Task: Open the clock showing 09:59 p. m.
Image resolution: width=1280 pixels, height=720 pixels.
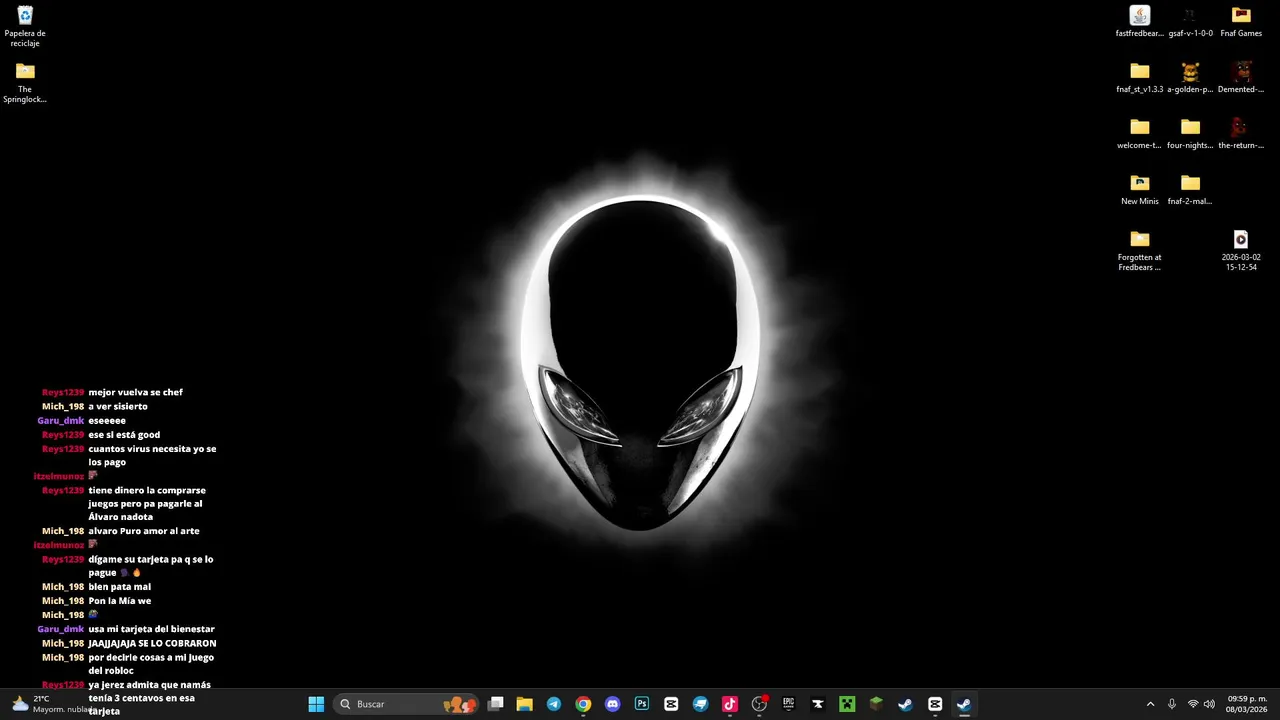Action: coord(1247,704)
